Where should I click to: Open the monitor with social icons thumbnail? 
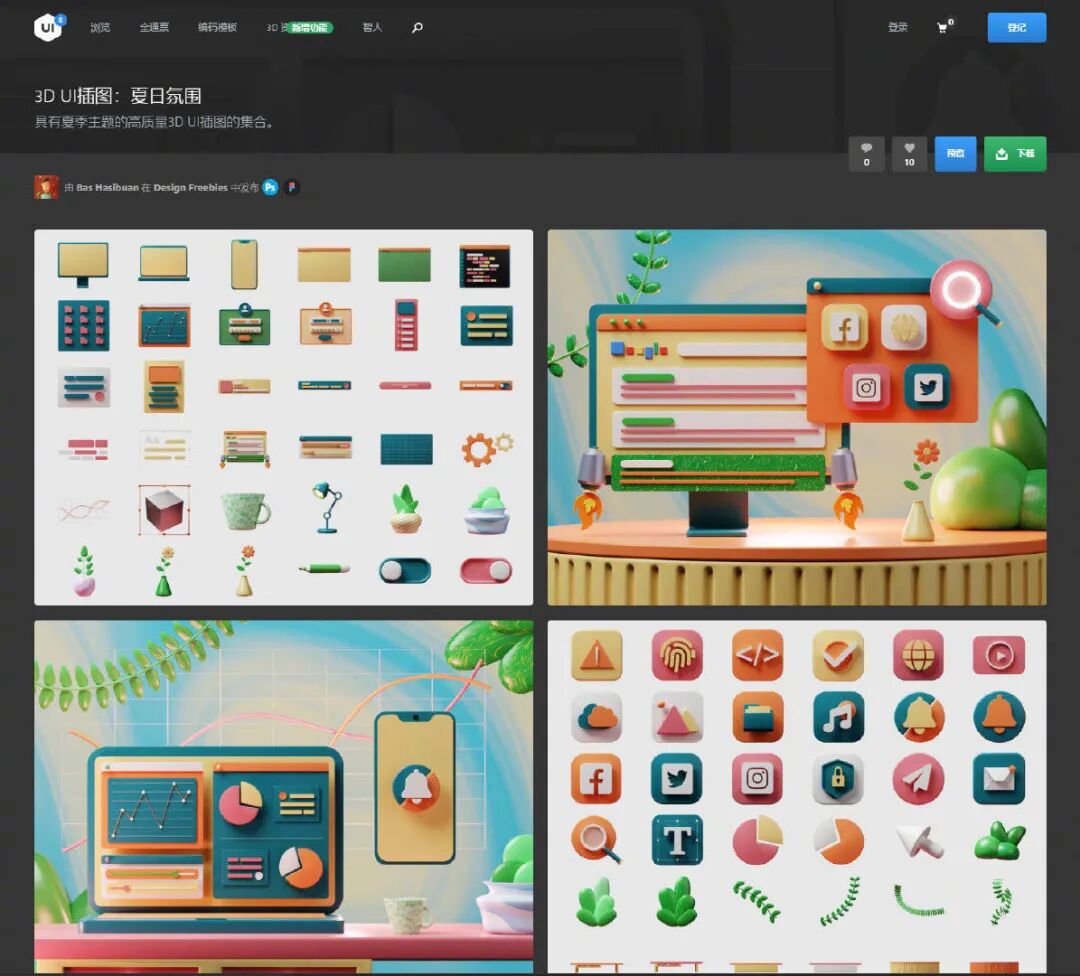pos(797,417)
